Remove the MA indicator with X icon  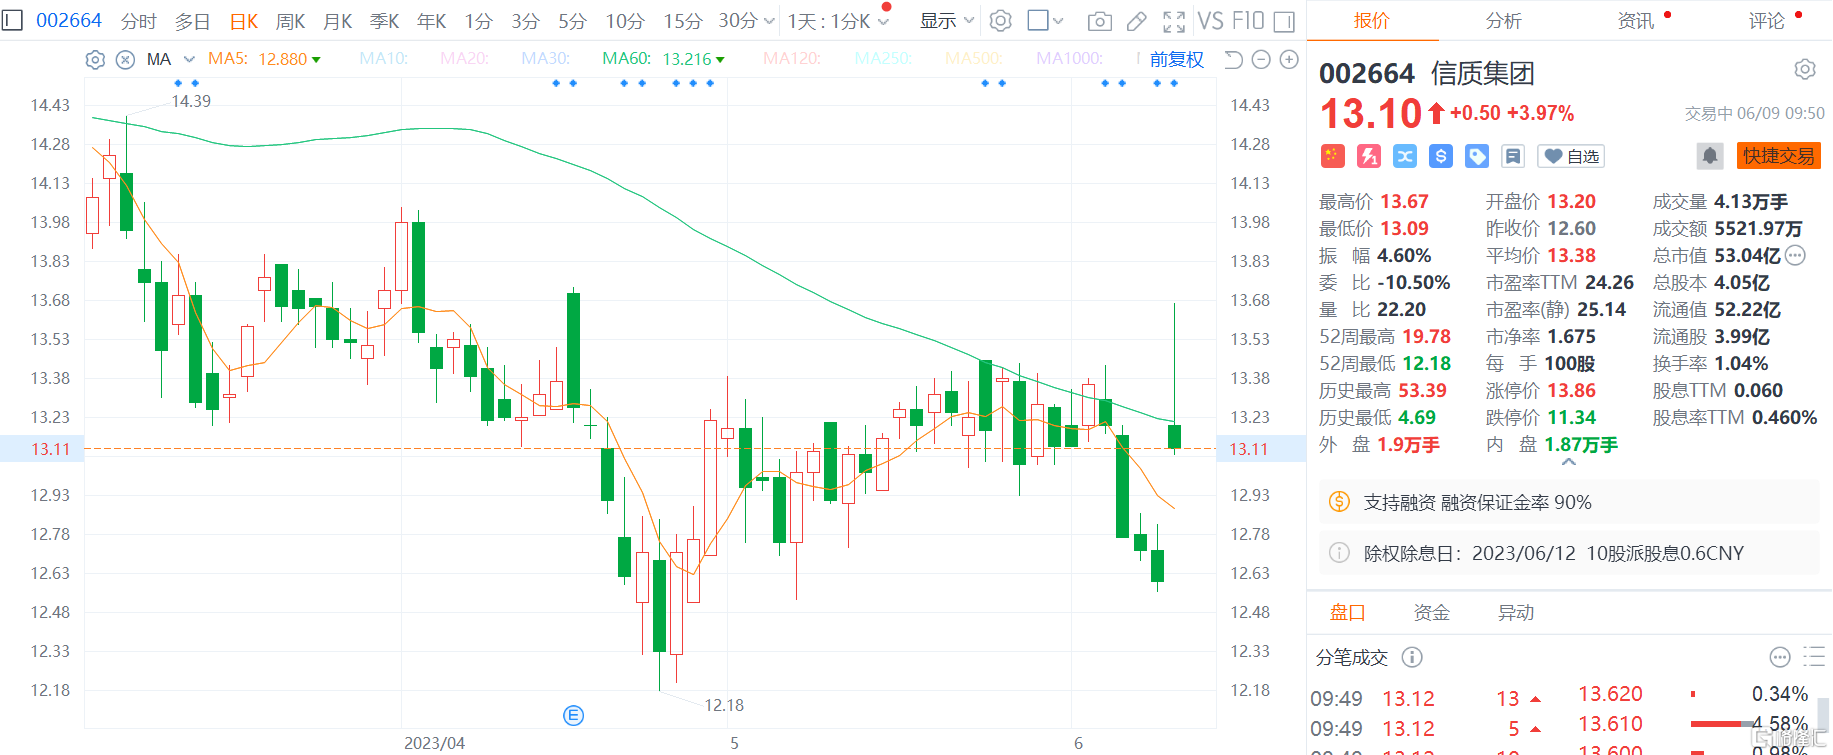click(125, 60)
